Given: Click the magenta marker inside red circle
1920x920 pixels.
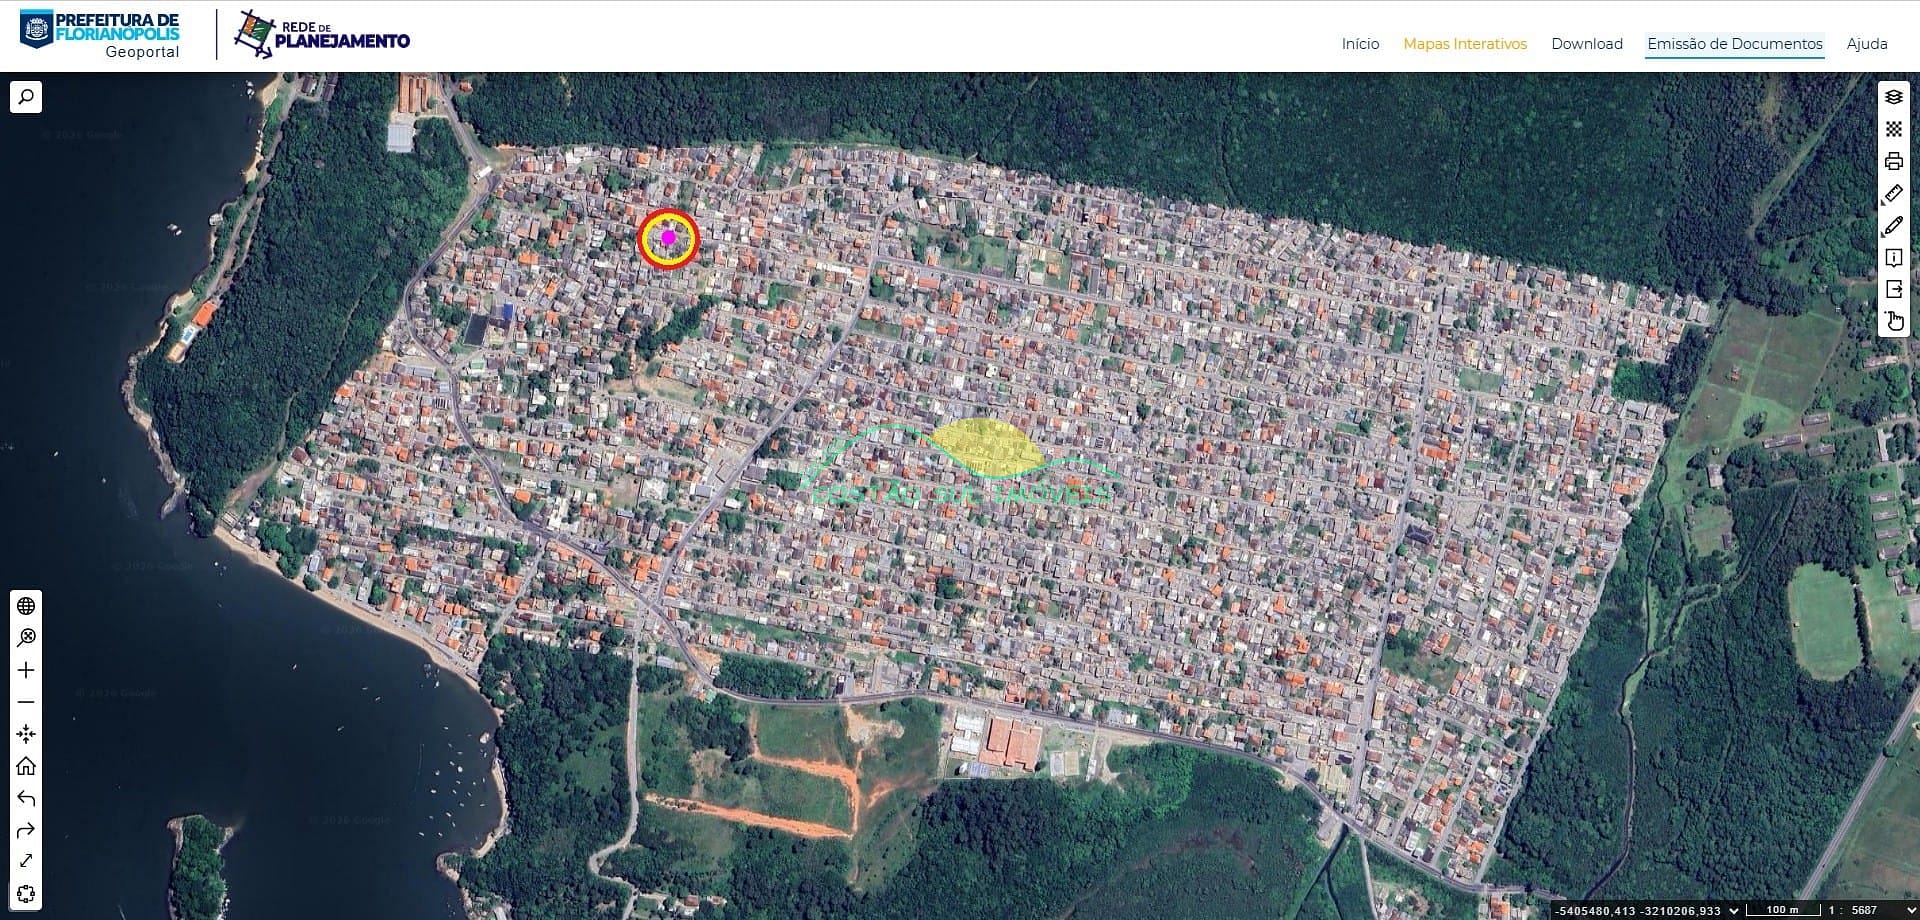Looking at the screenshot, I should 668,238.
